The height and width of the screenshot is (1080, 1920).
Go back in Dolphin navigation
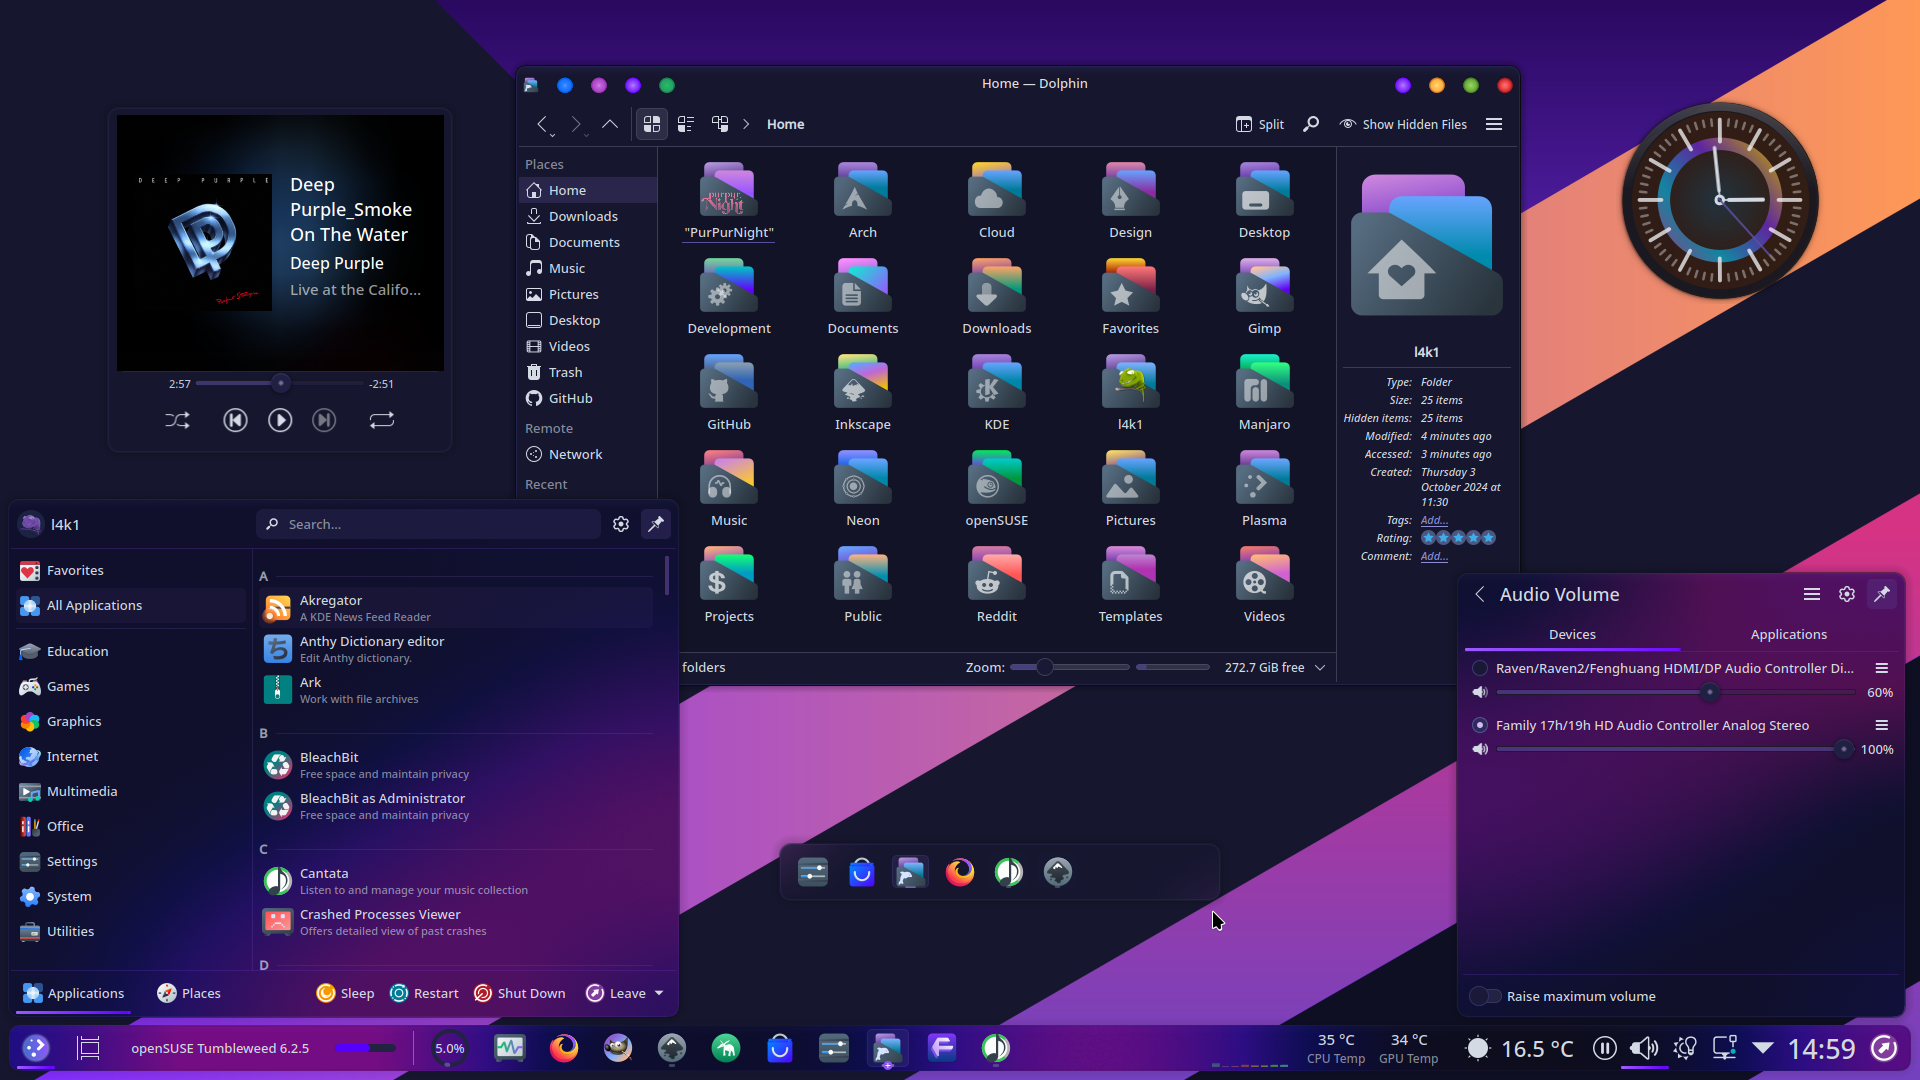click(543, 124)
